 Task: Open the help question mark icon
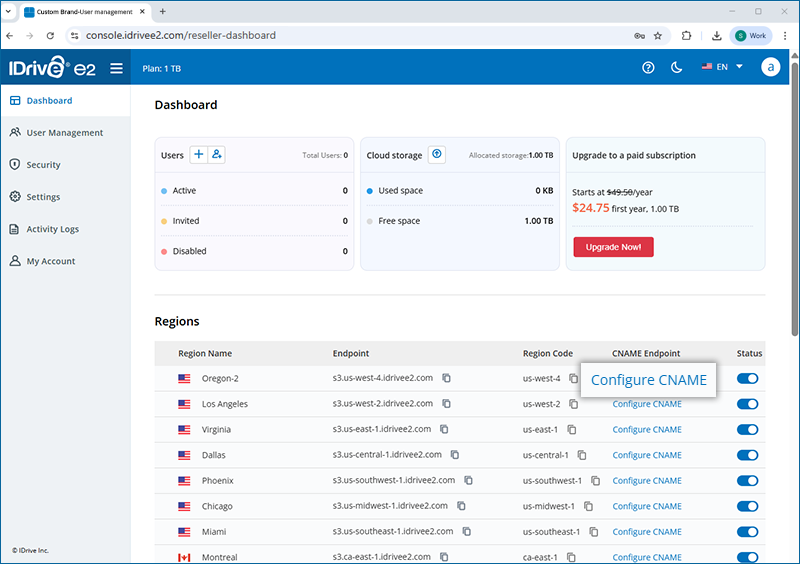648,67
